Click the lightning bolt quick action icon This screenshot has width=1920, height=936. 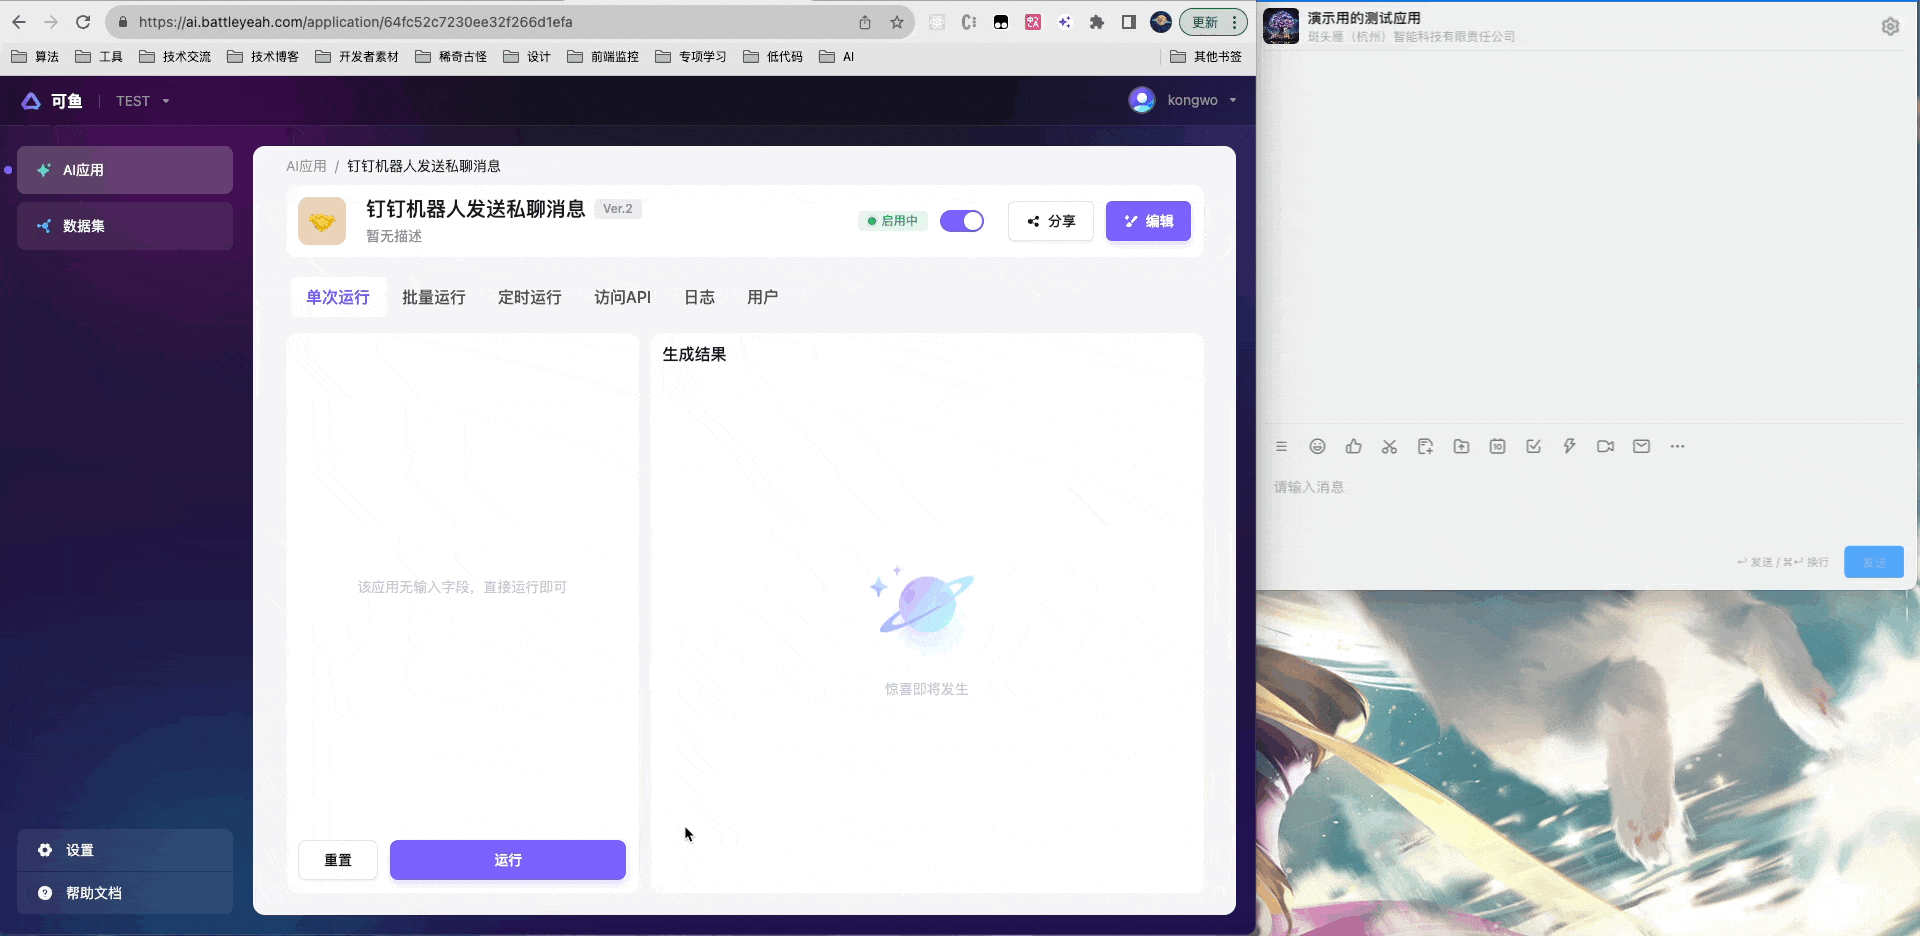1569,447
